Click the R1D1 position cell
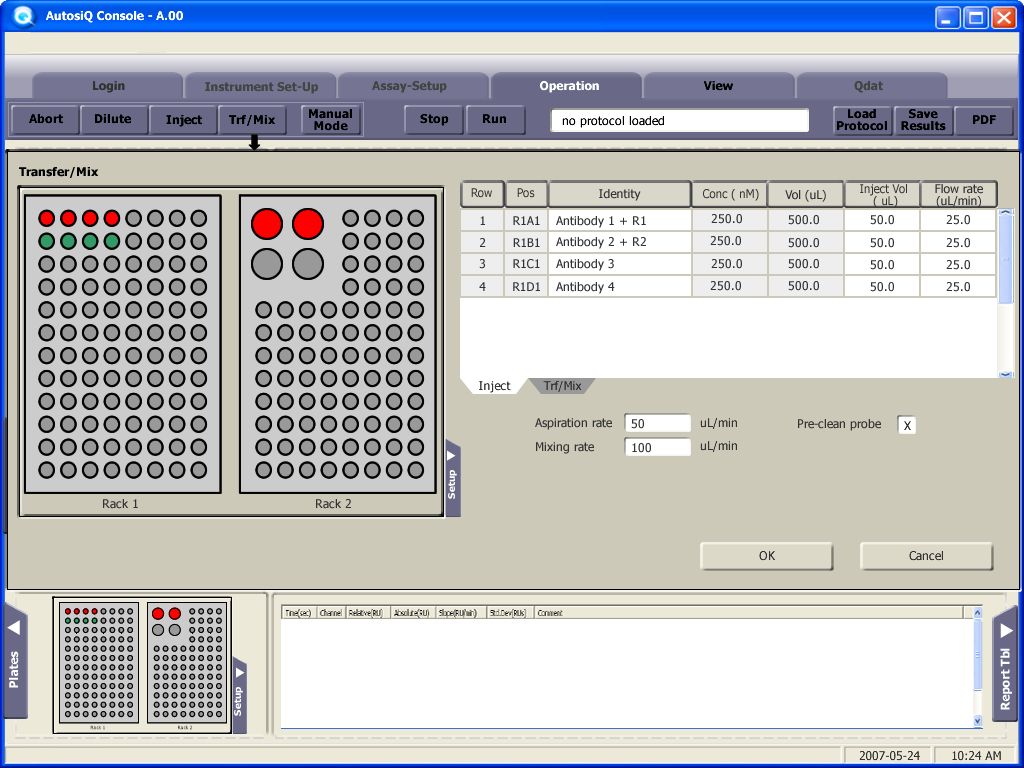The width and height of the screenshot is (1024, 768). tap(526, 287)
